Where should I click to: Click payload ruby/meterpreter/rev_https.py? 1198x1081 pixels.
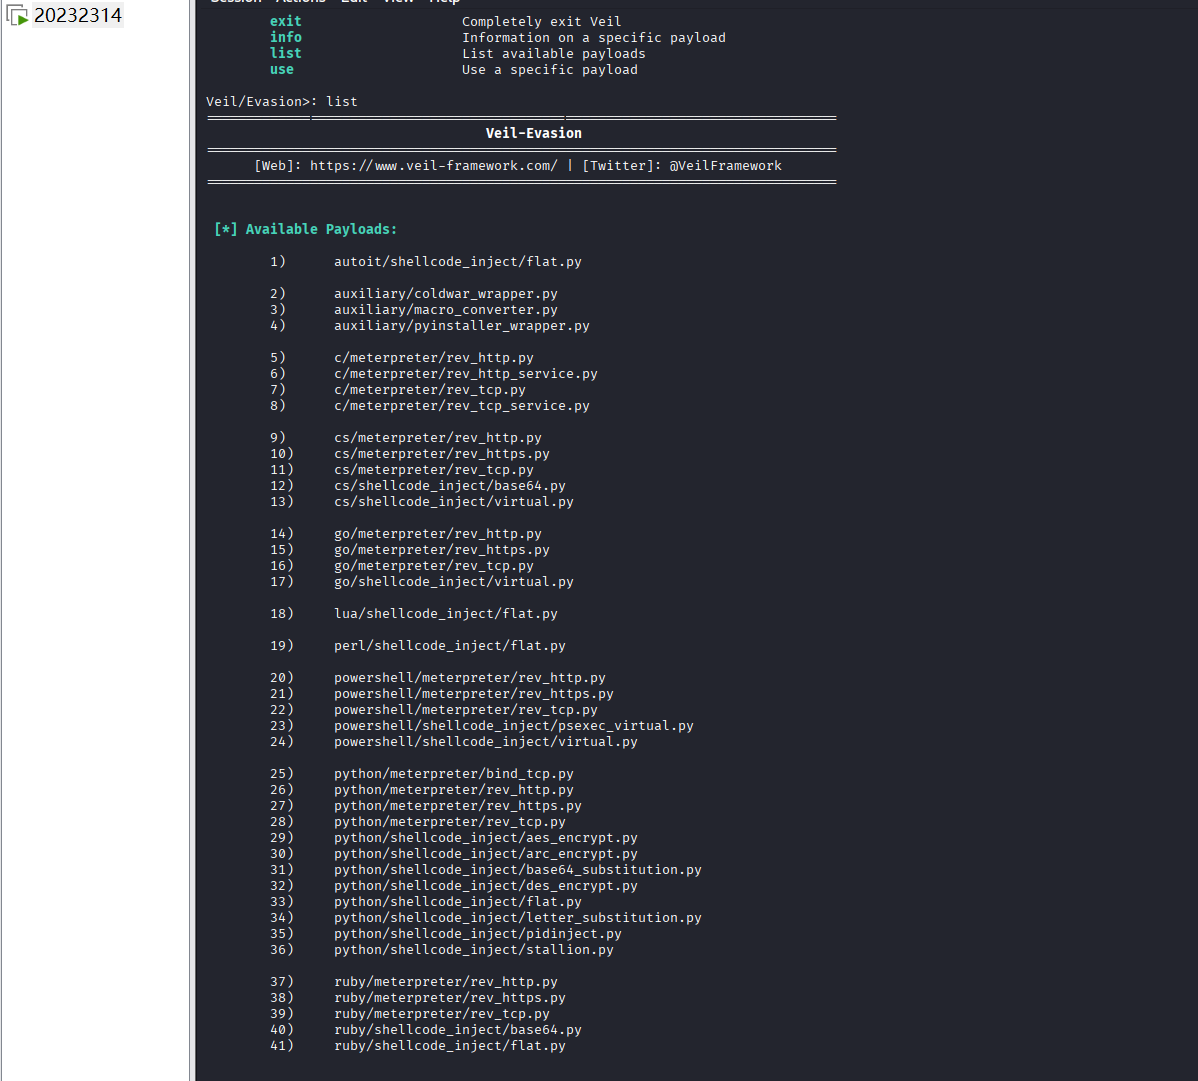point(450,998)
